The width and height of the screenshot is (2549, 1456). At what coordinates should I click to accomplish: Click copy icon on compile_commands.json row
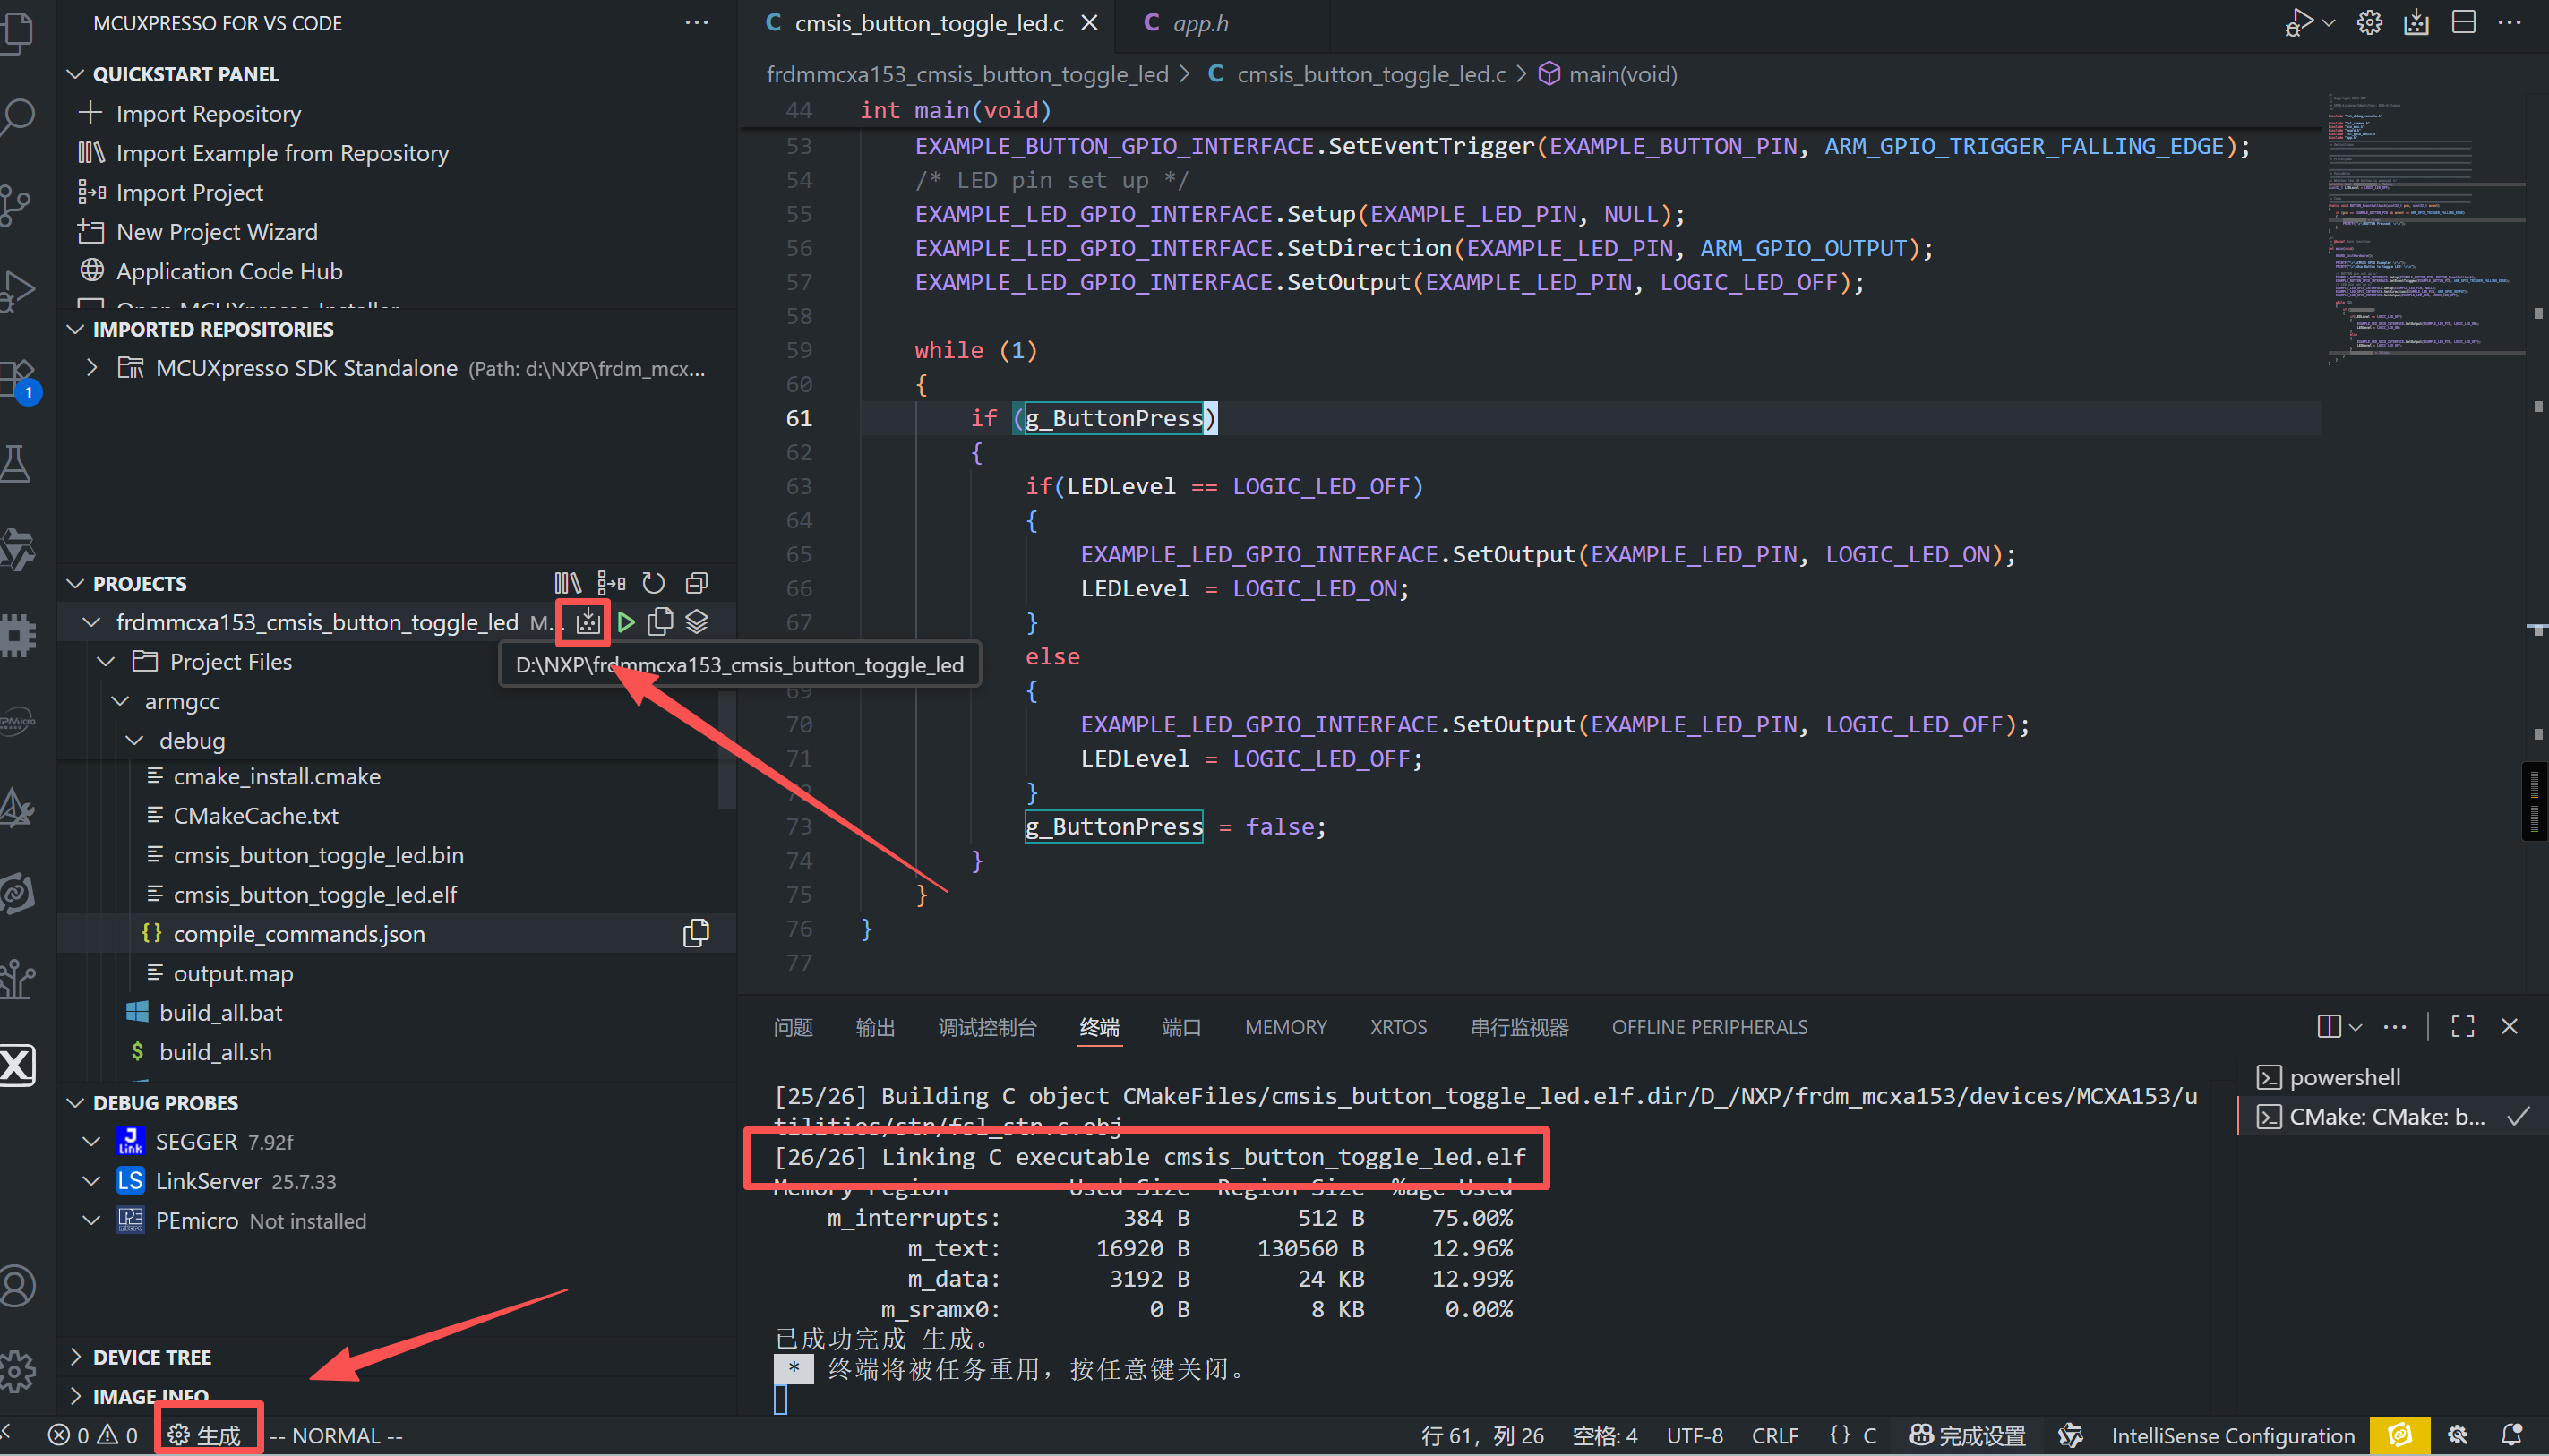coord(696,933)
